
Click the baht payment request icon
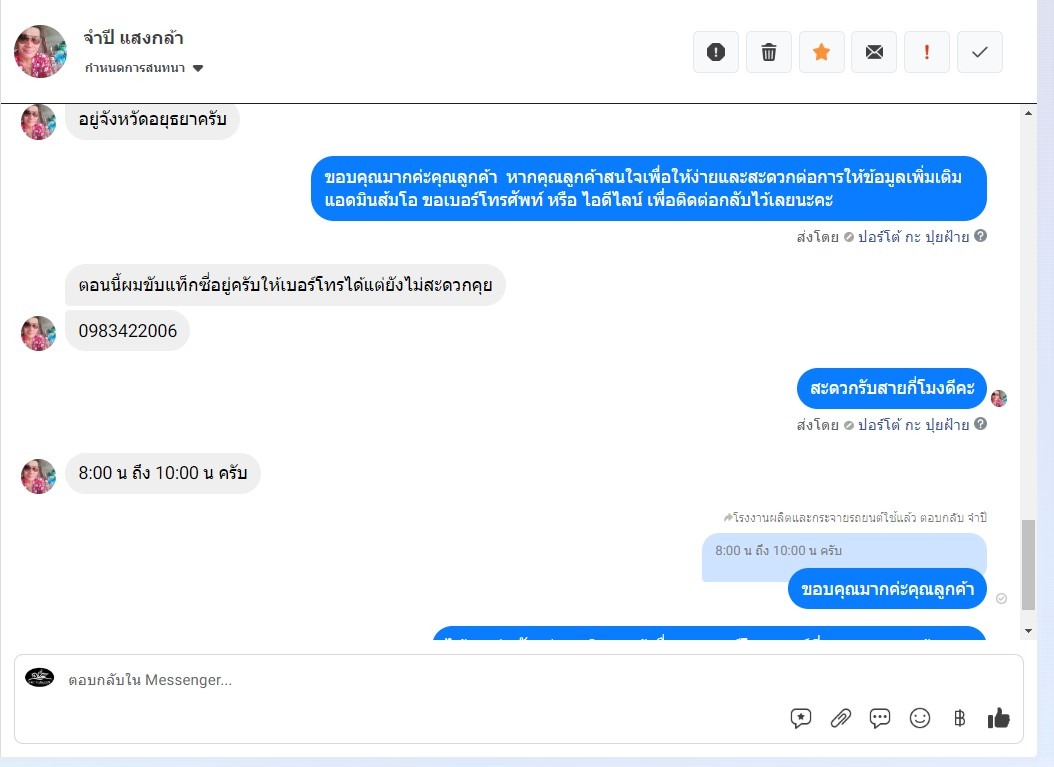click(x=959, y=718)
